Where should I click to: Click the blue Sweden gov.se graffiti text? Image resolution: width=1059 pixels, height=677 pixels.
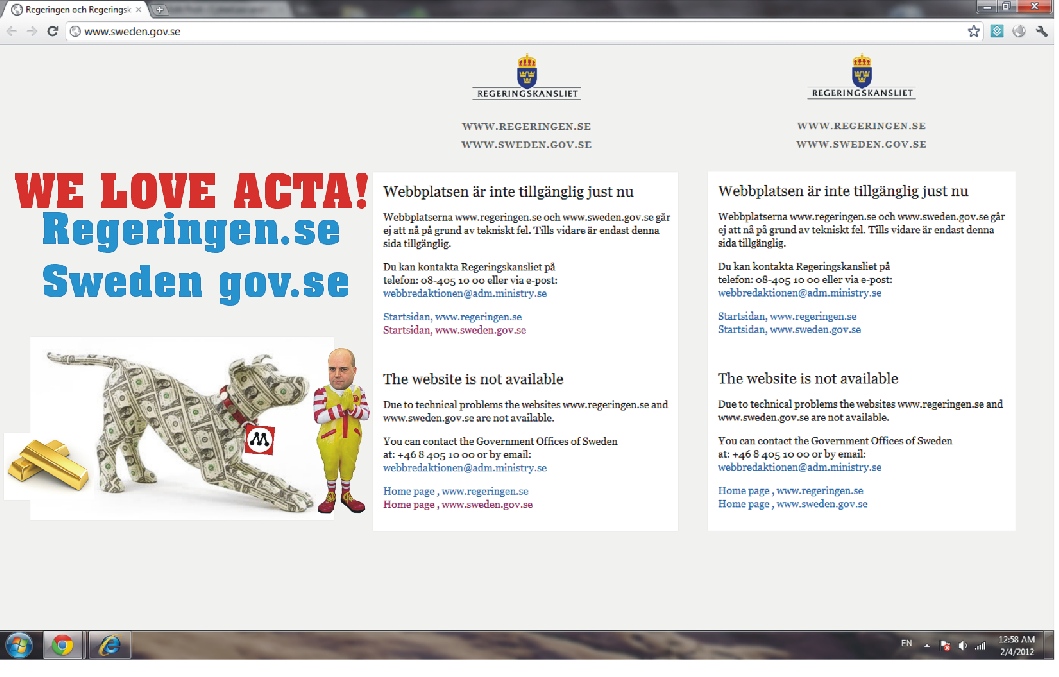(x=196, y=282)
